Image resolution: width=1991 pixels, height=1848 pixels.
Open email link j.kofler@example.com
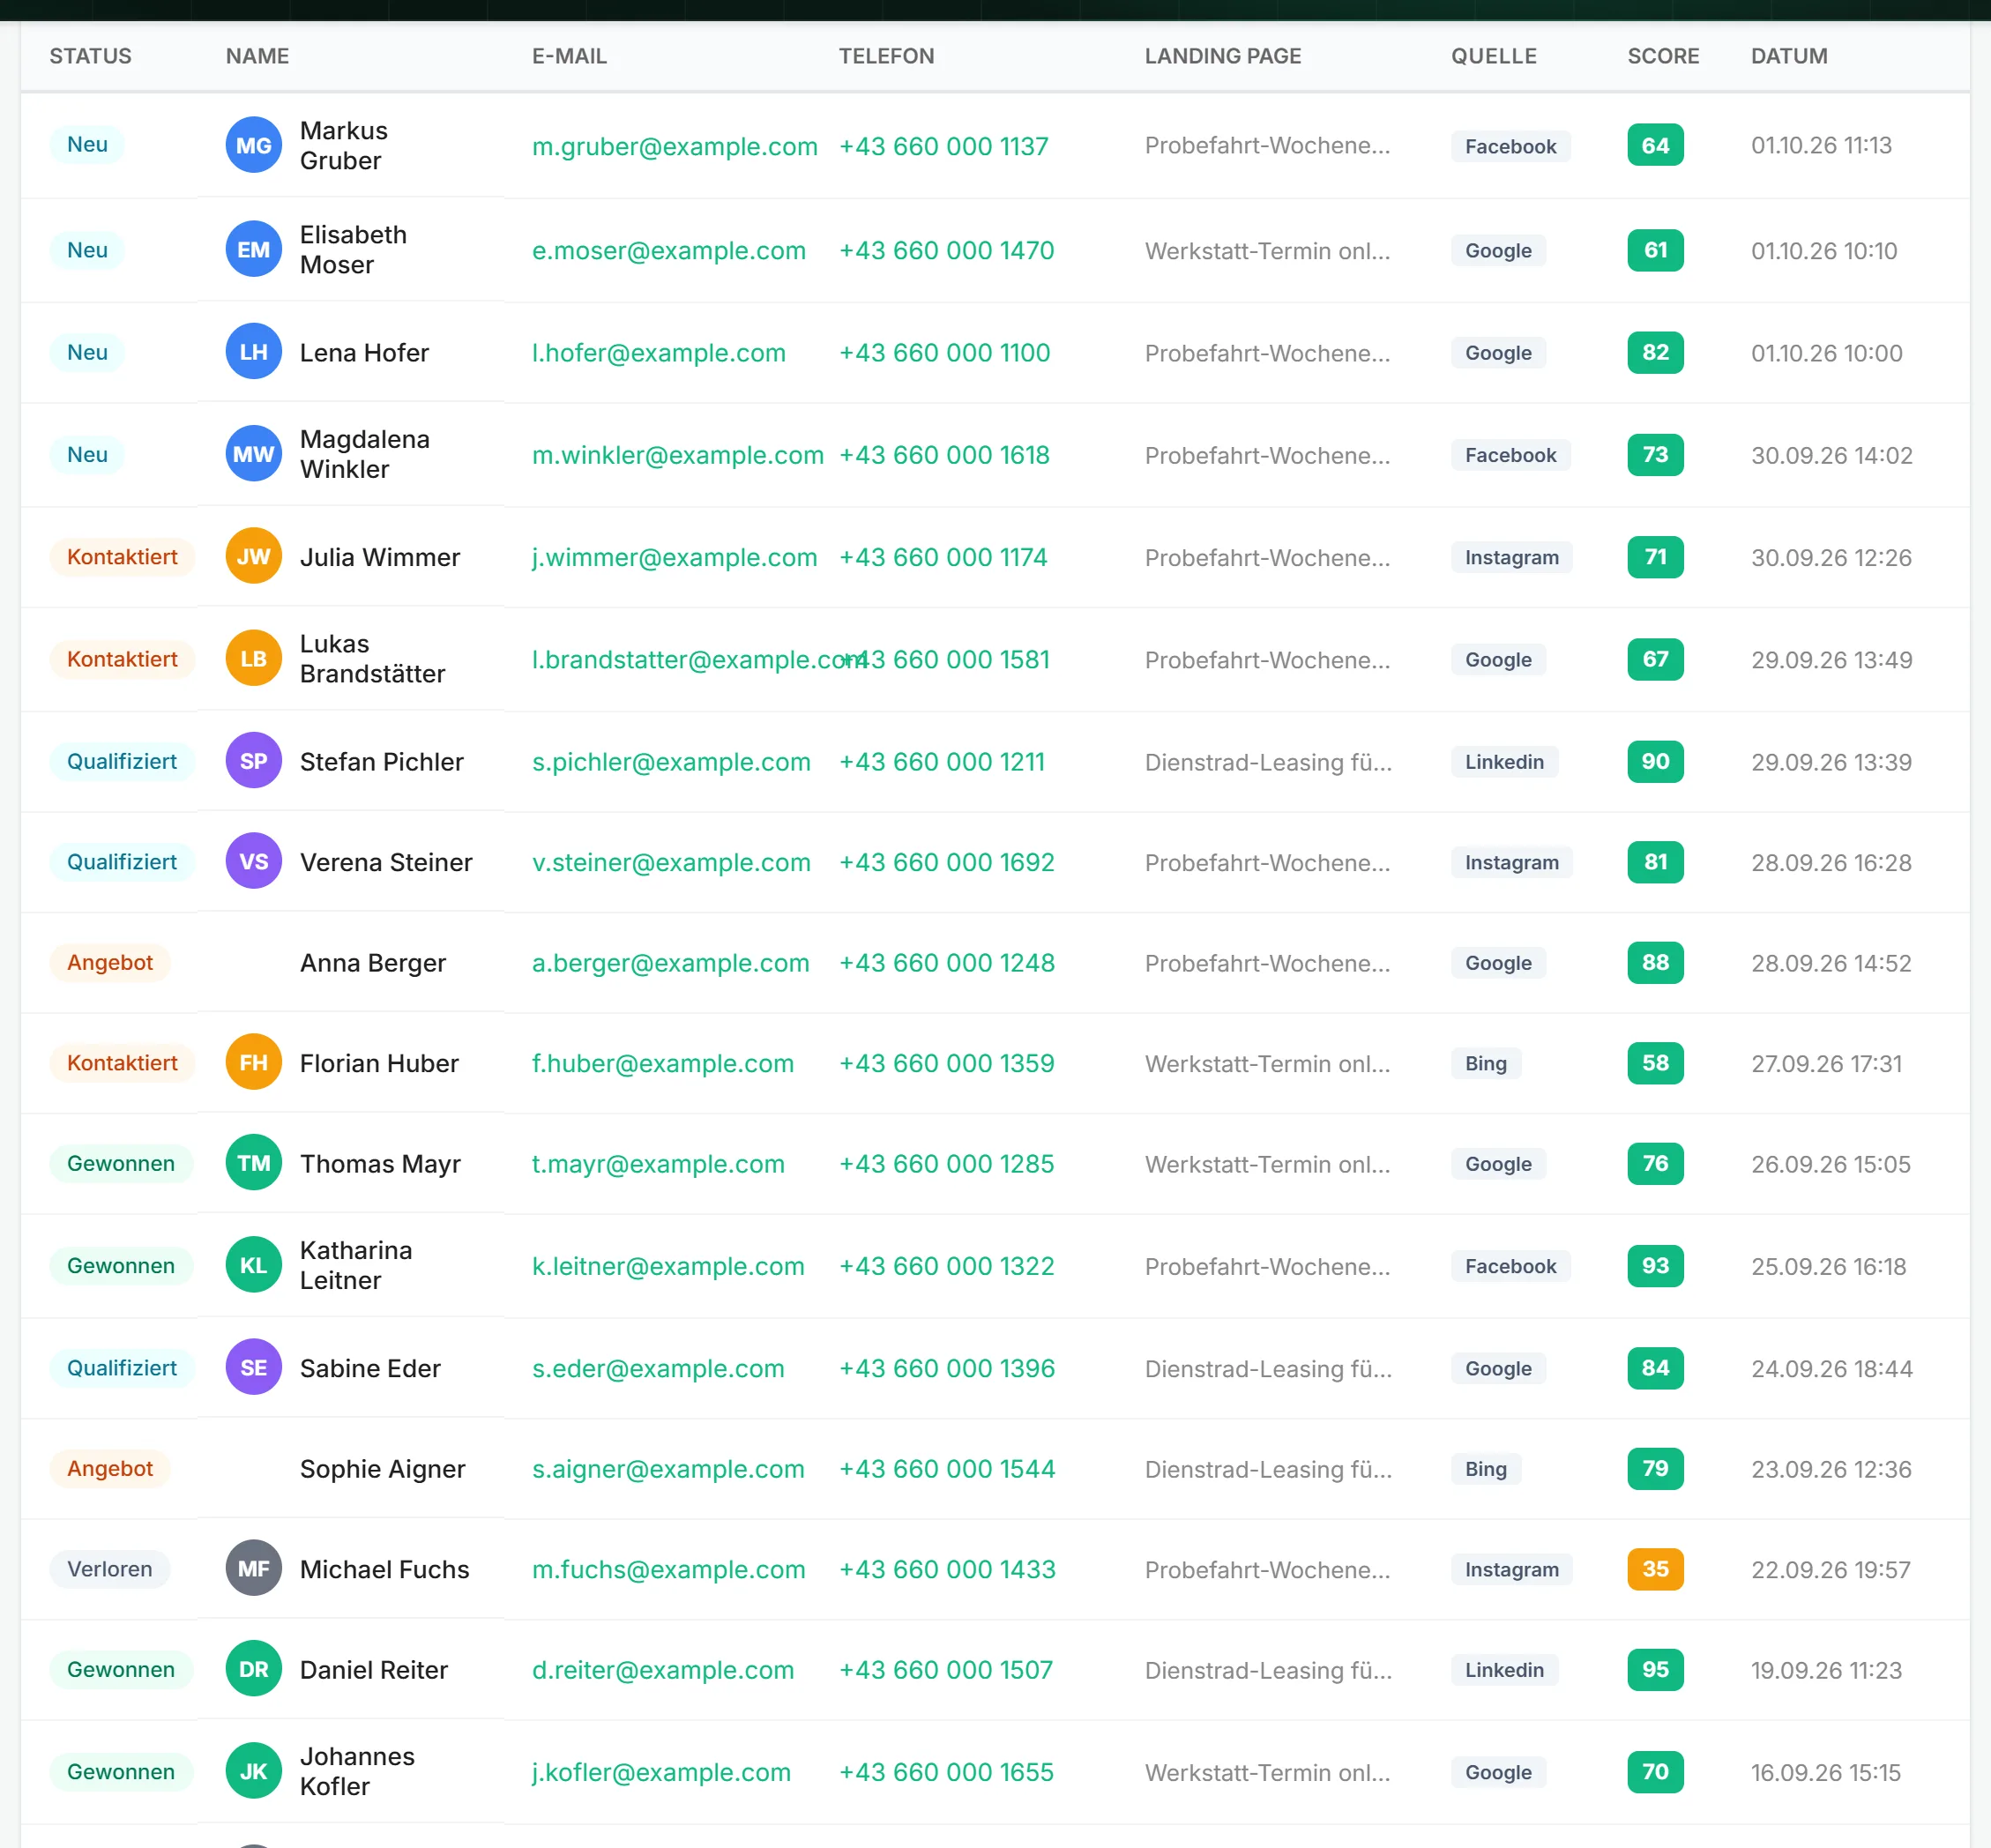[661, 1771]
